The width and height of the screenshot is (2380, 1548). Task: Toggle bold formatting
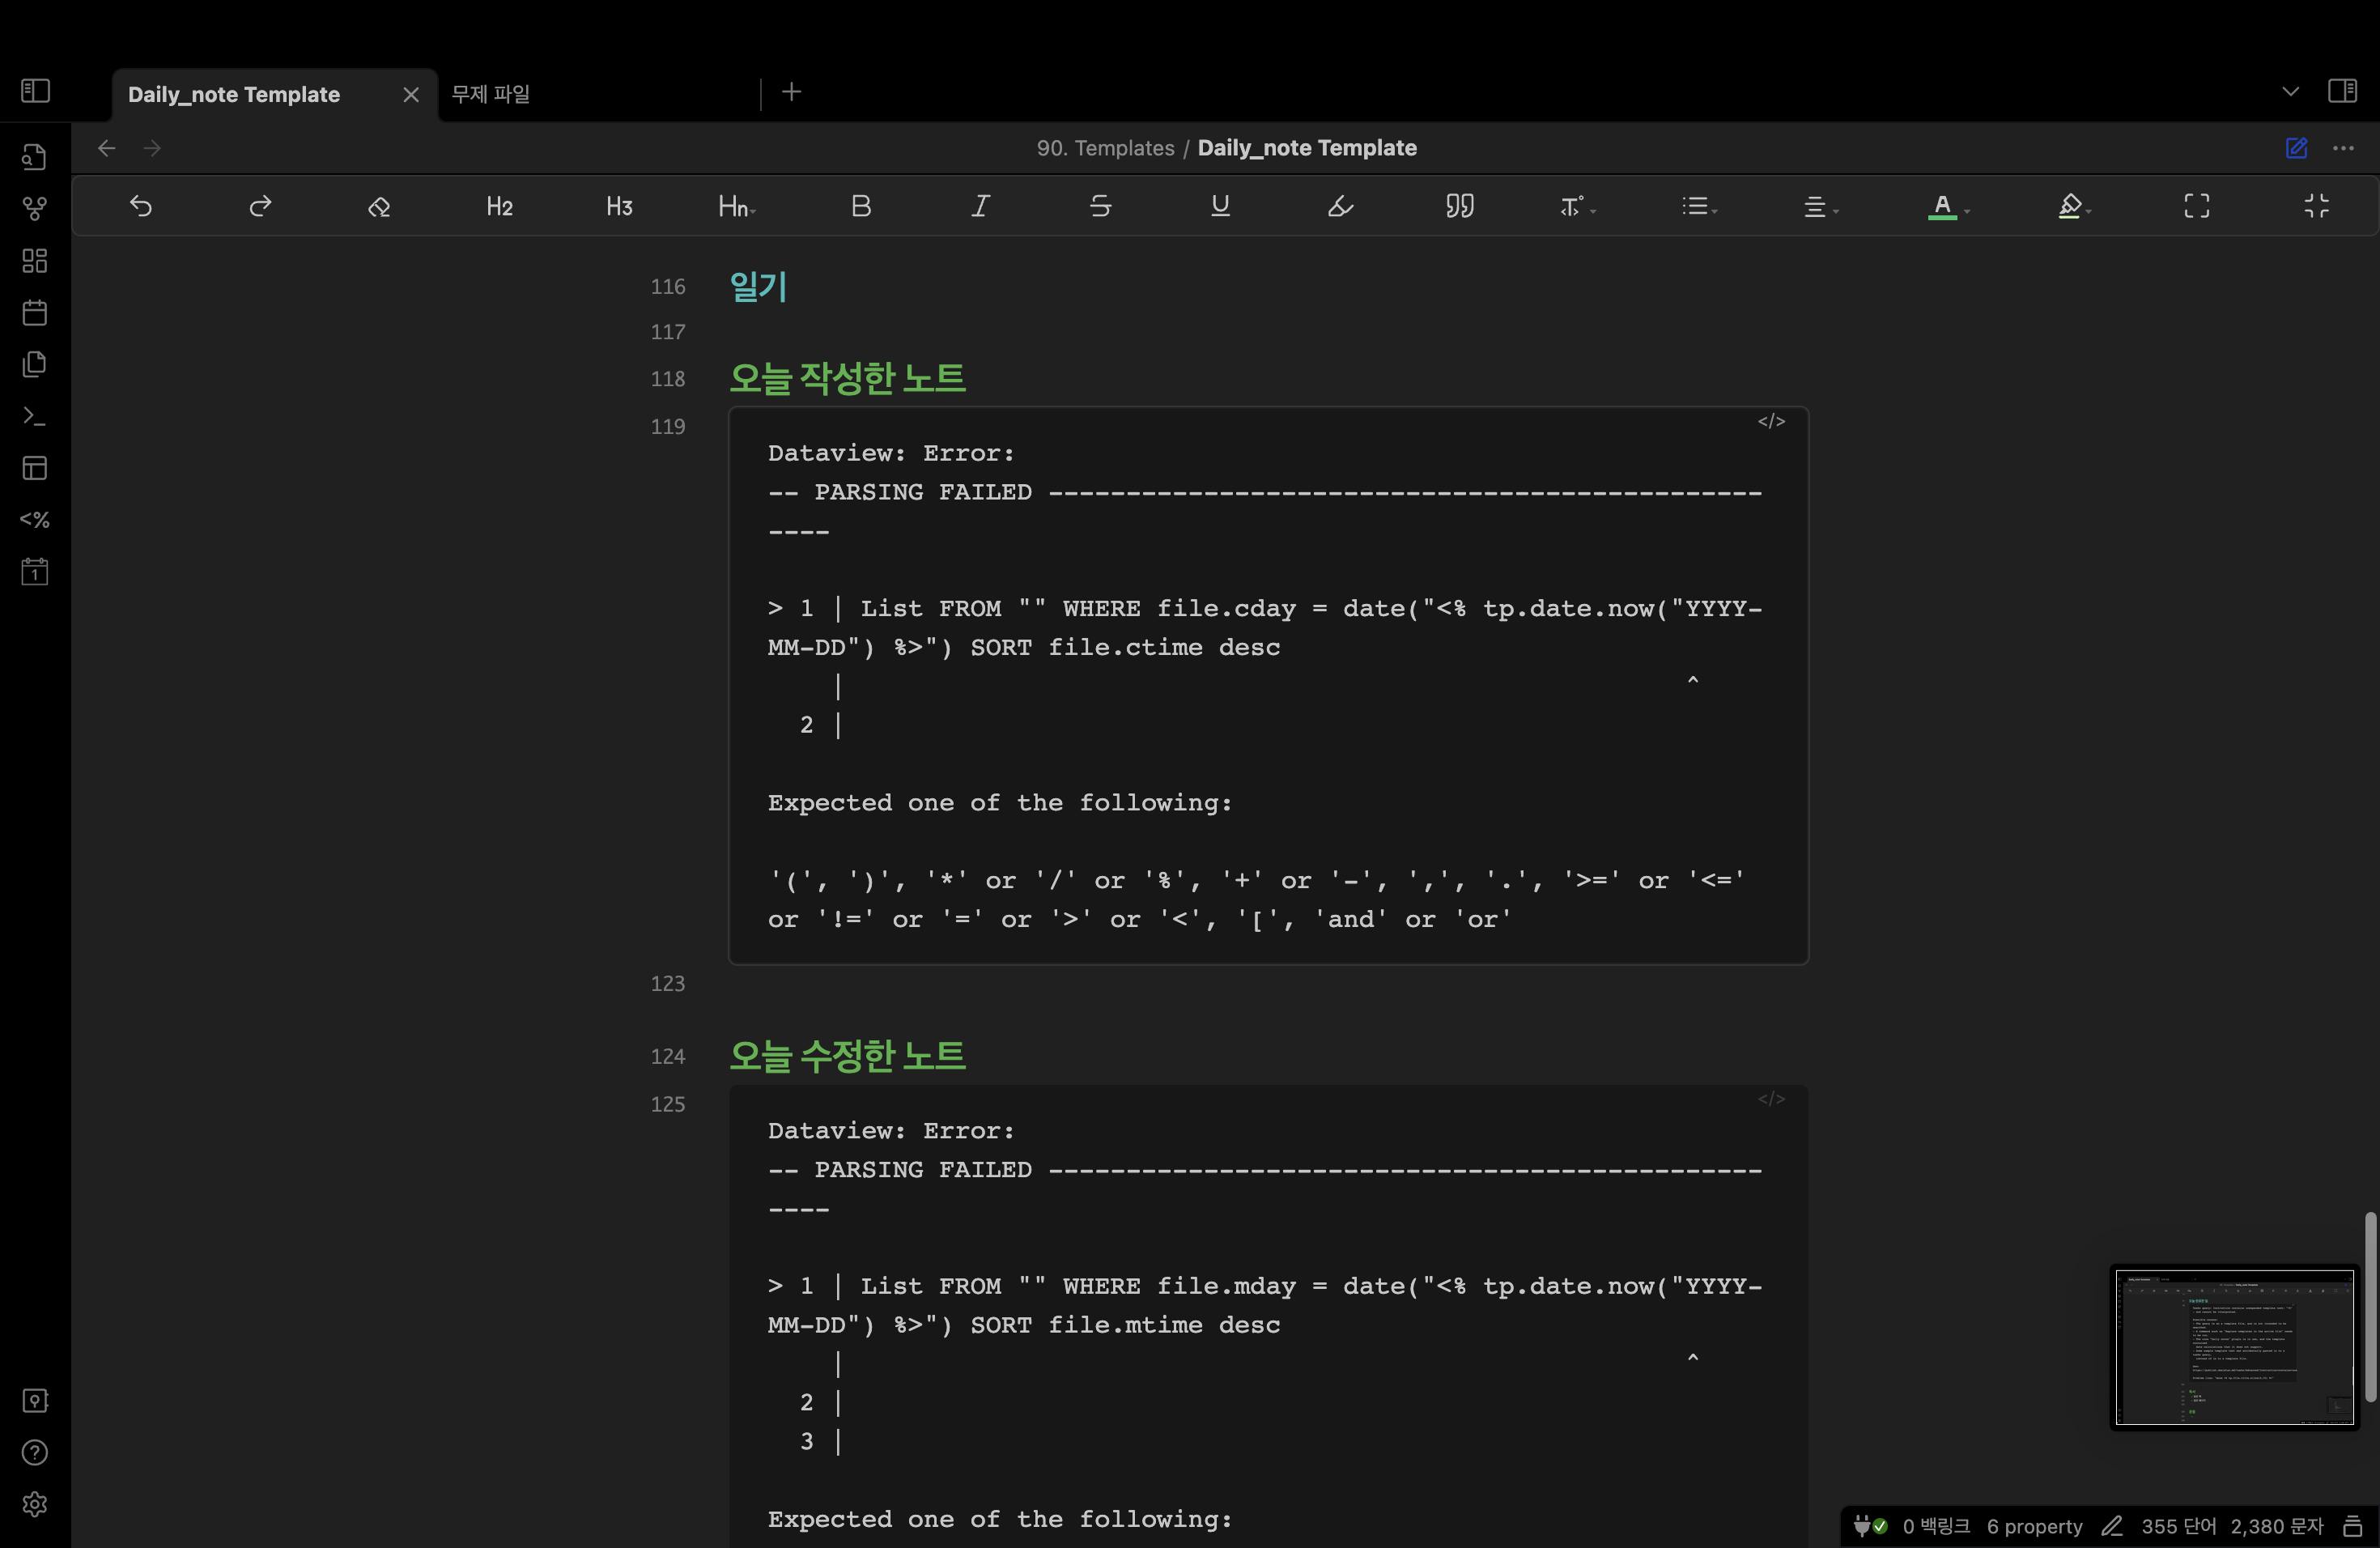click(x=861, y=206)
